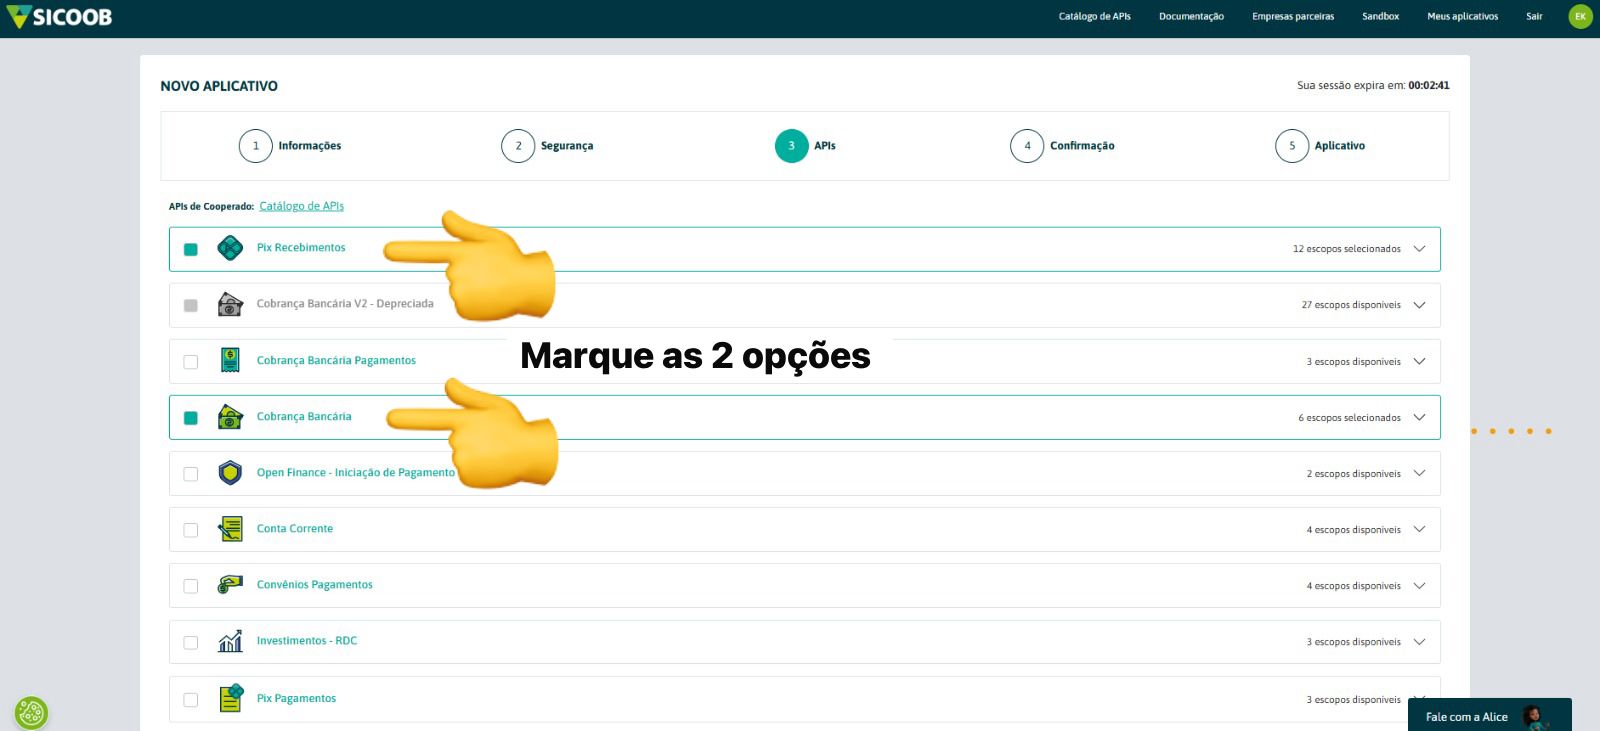Click the Pix Pagamentos icon
The width and height of the screenshot is (1600, 731).
[231, 698]
